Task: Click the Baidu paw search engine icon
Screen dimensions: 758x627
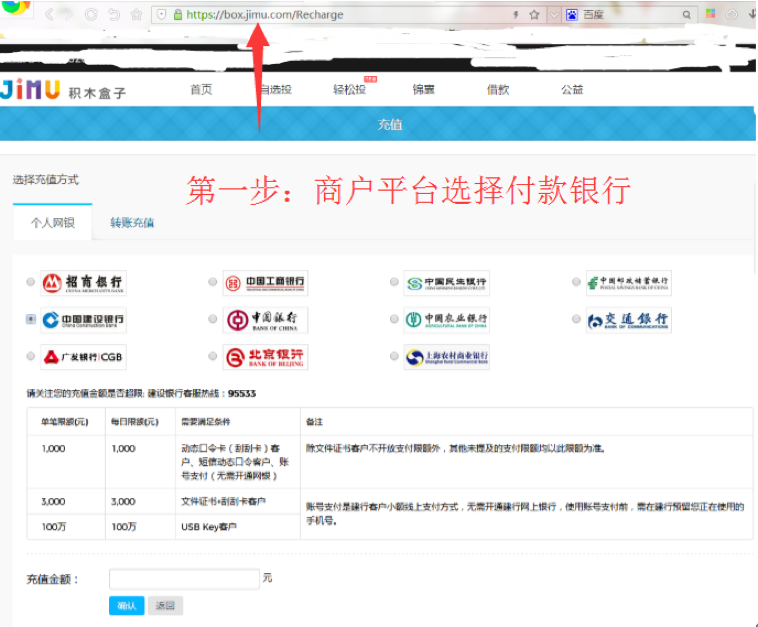Action: 572,15
